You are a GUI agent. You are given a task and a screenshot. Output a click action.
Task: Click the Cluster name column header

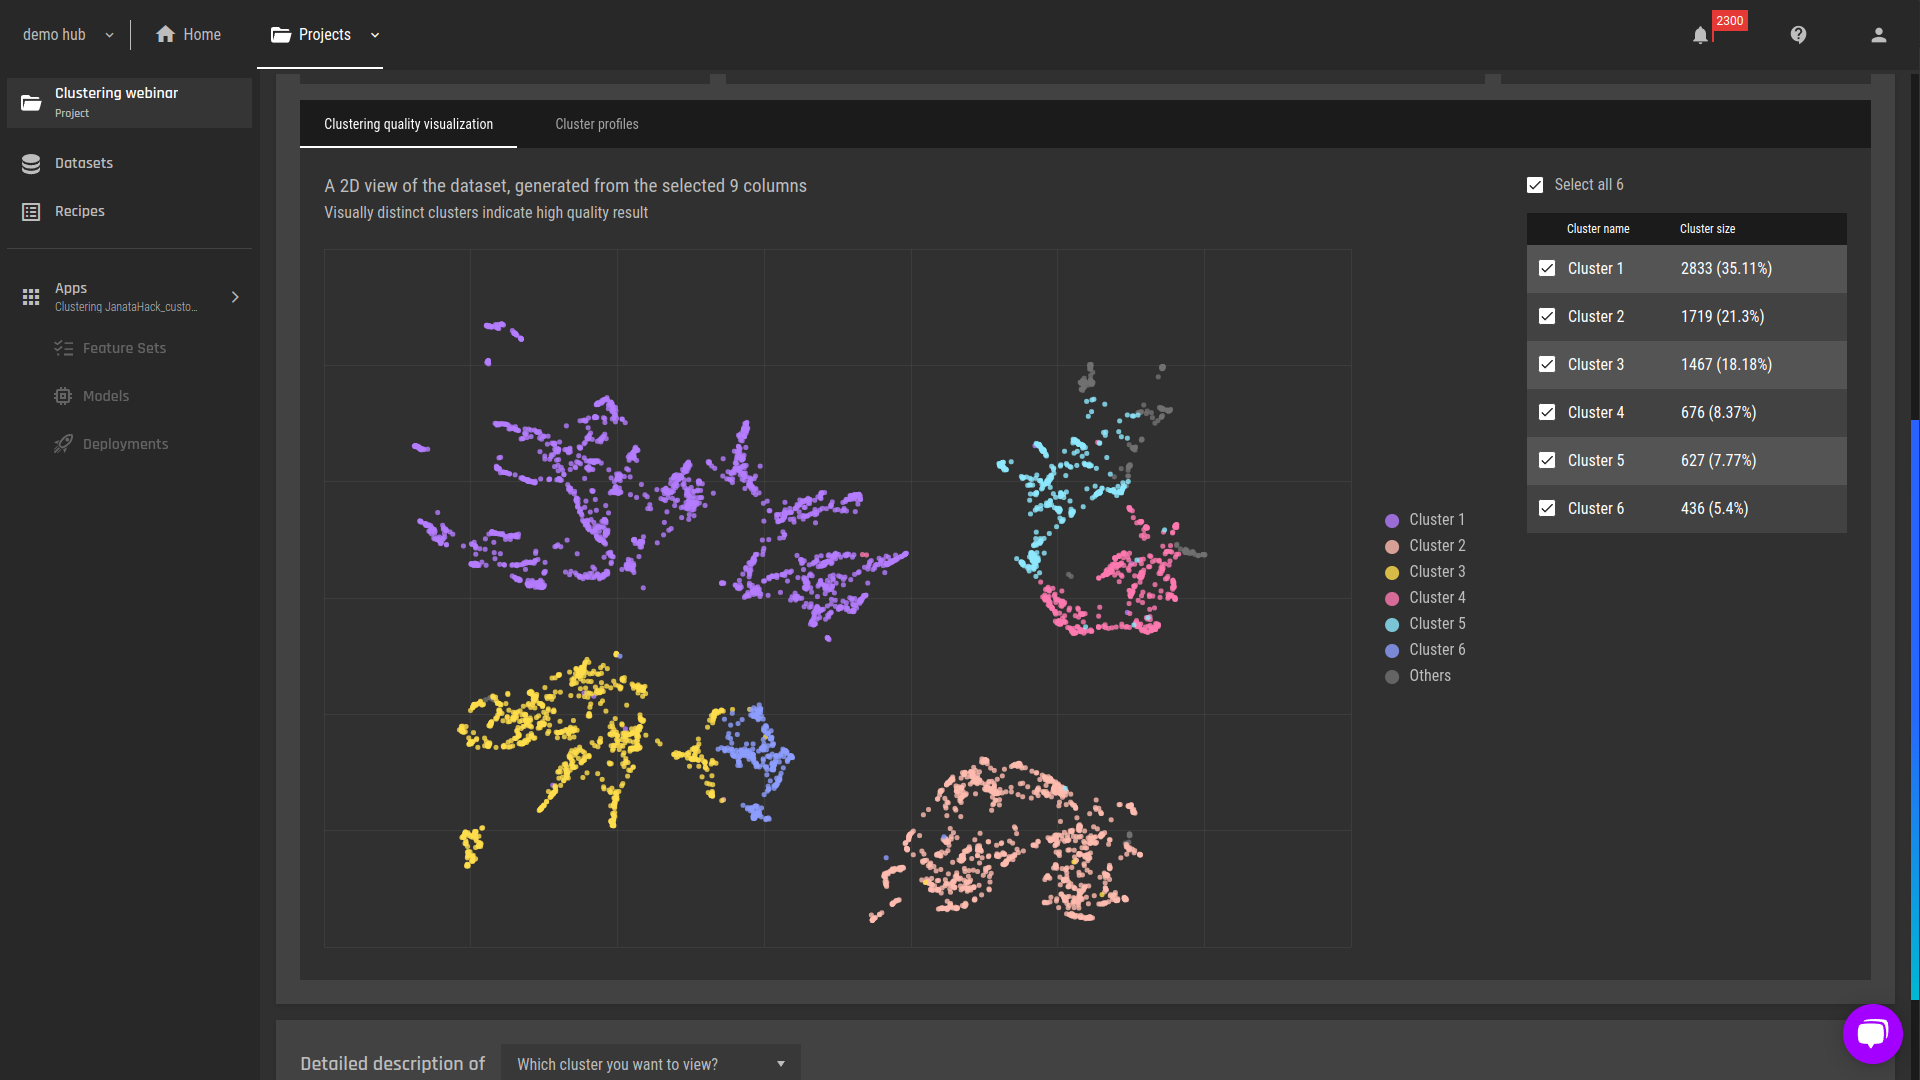pos(1598,229)
